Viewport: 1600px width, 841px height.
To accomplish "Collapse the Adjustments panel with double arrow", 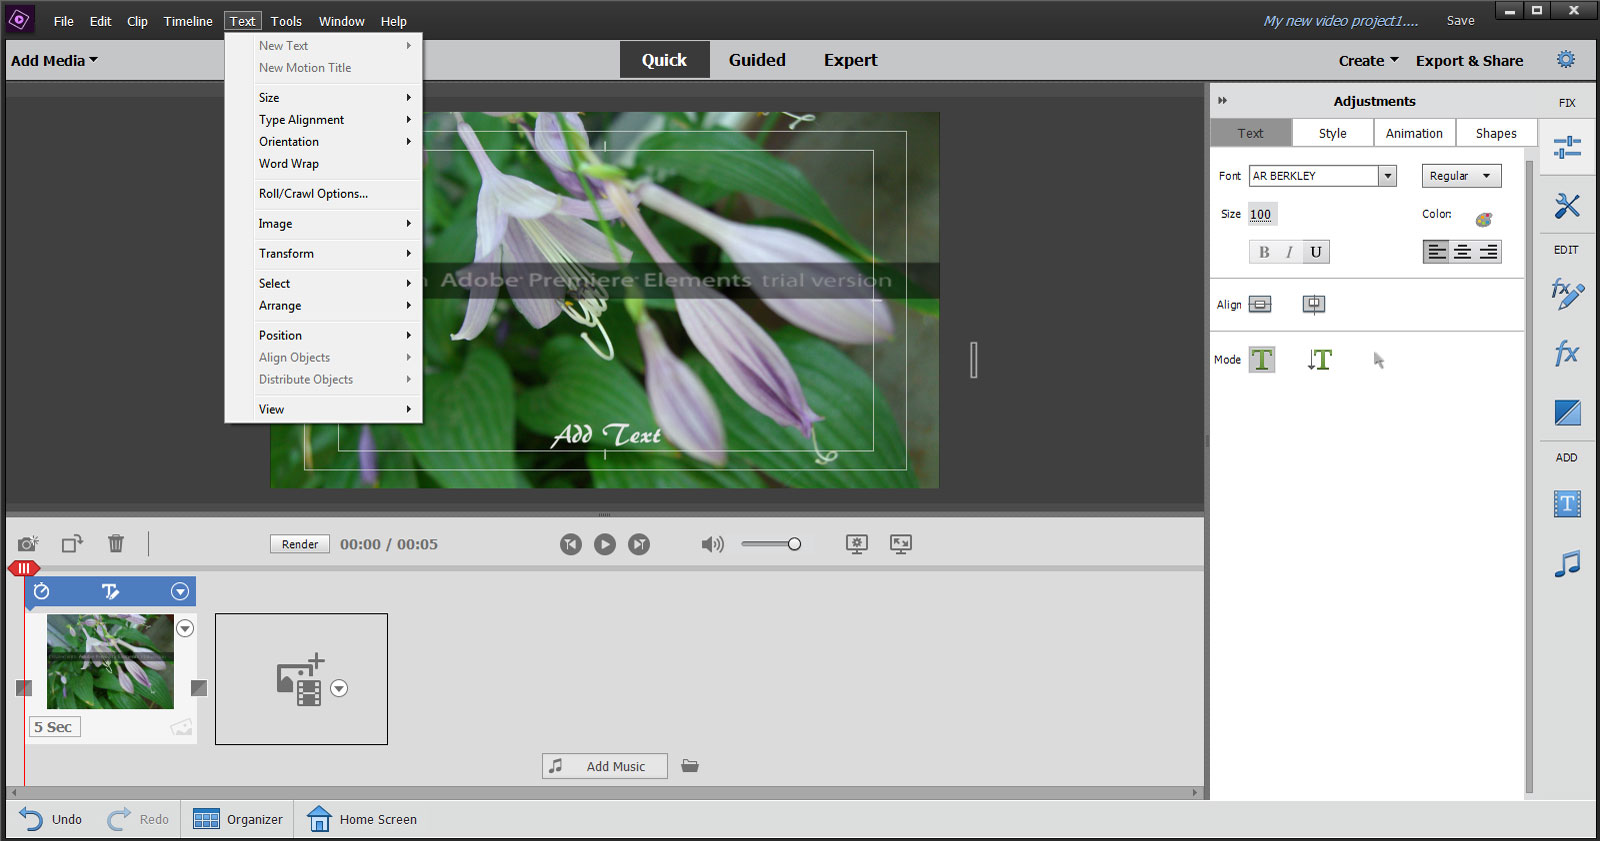I will (x=1222, y=100).
